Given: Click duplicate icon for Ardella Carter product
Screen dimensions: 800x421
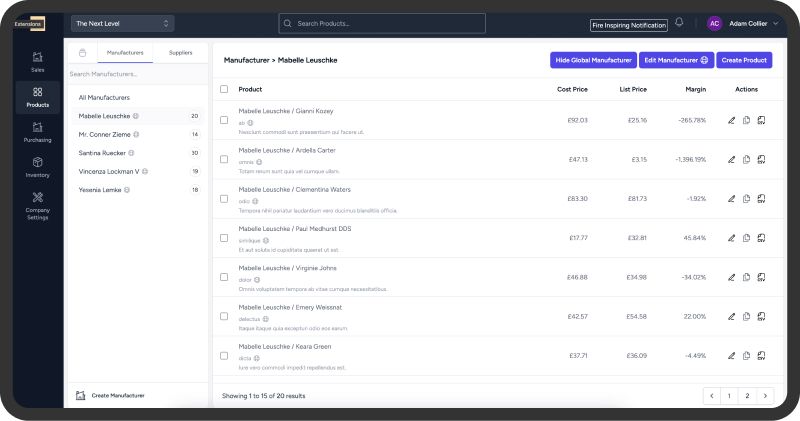Looking at the screenshot, I should [x=747, y=159].
